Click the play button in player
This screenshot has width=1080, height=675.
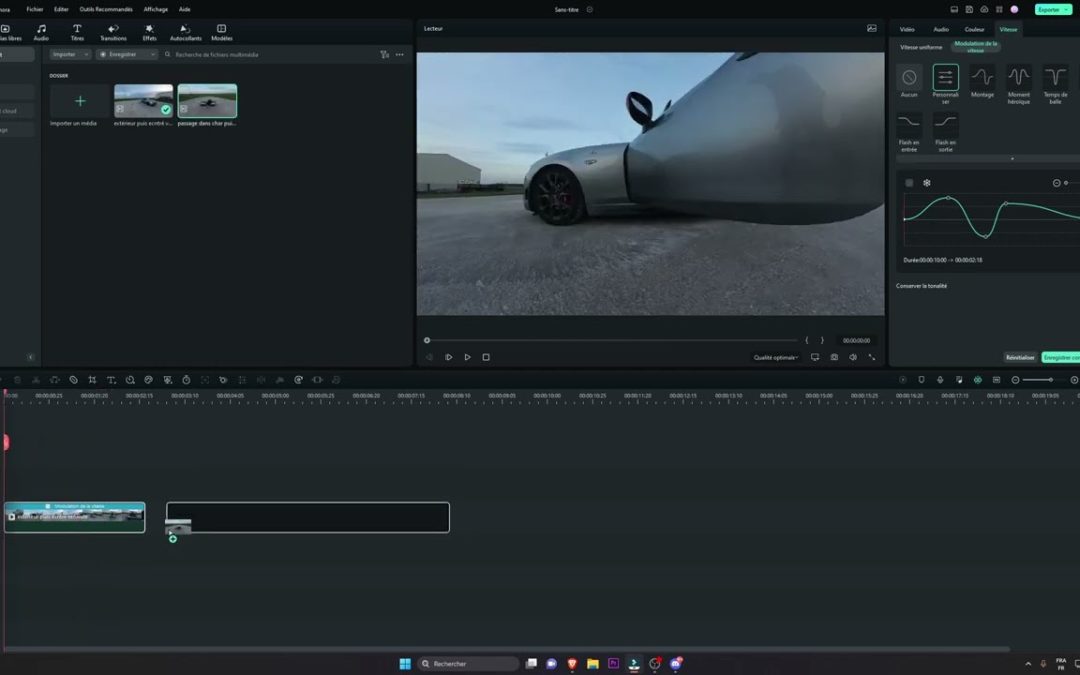tap(468, 357)
